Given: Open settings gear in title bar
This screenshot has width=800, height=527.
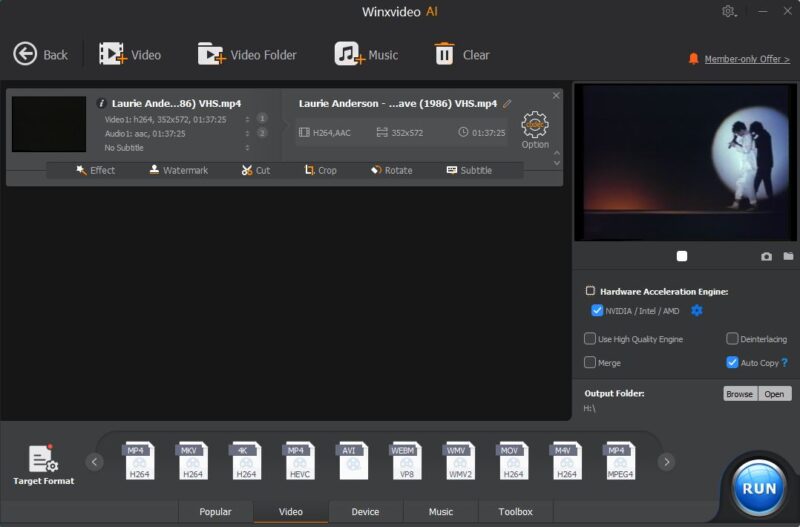Looking at the screenshot, I should pos(729,11).
